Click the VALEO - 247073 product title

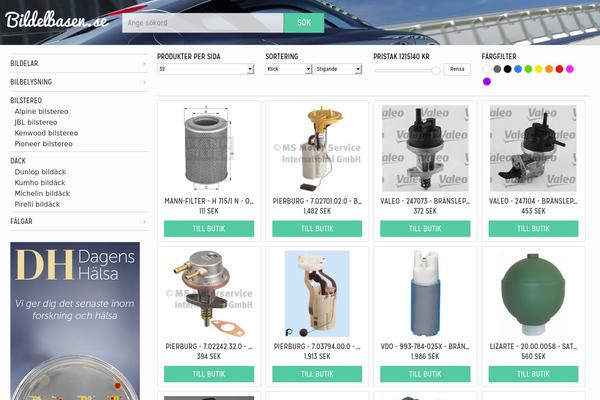(425, 201)
